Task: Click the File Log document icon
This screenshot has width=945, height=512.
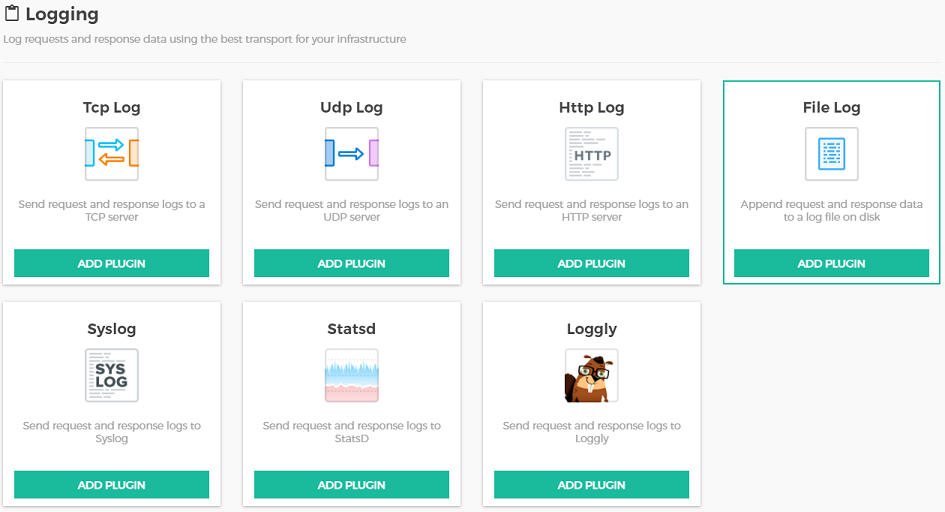Action: point(831,154)
